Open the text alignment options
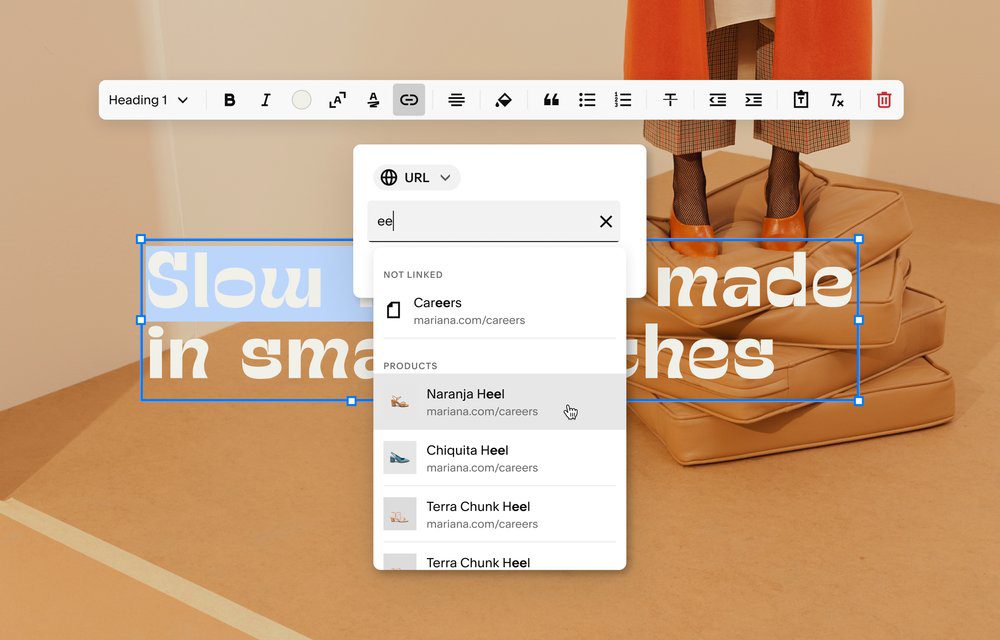The image size is (1000, 640). coord(457,99)
